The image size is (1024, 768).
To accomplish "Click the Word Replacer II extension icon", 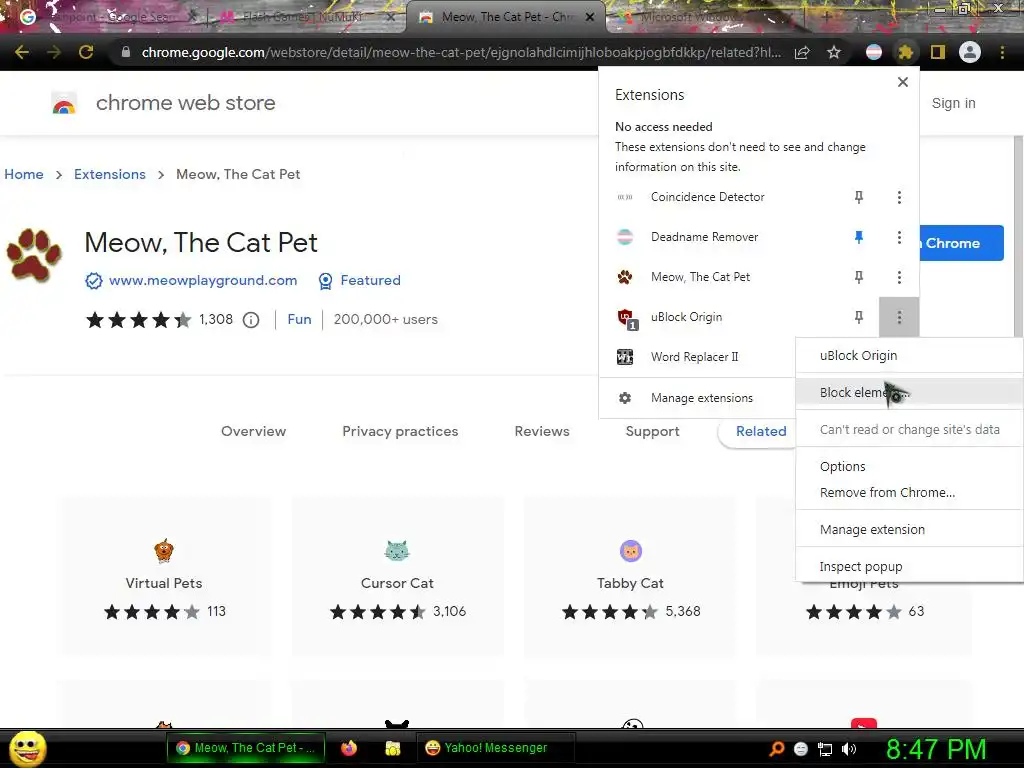I will point(625,357).
